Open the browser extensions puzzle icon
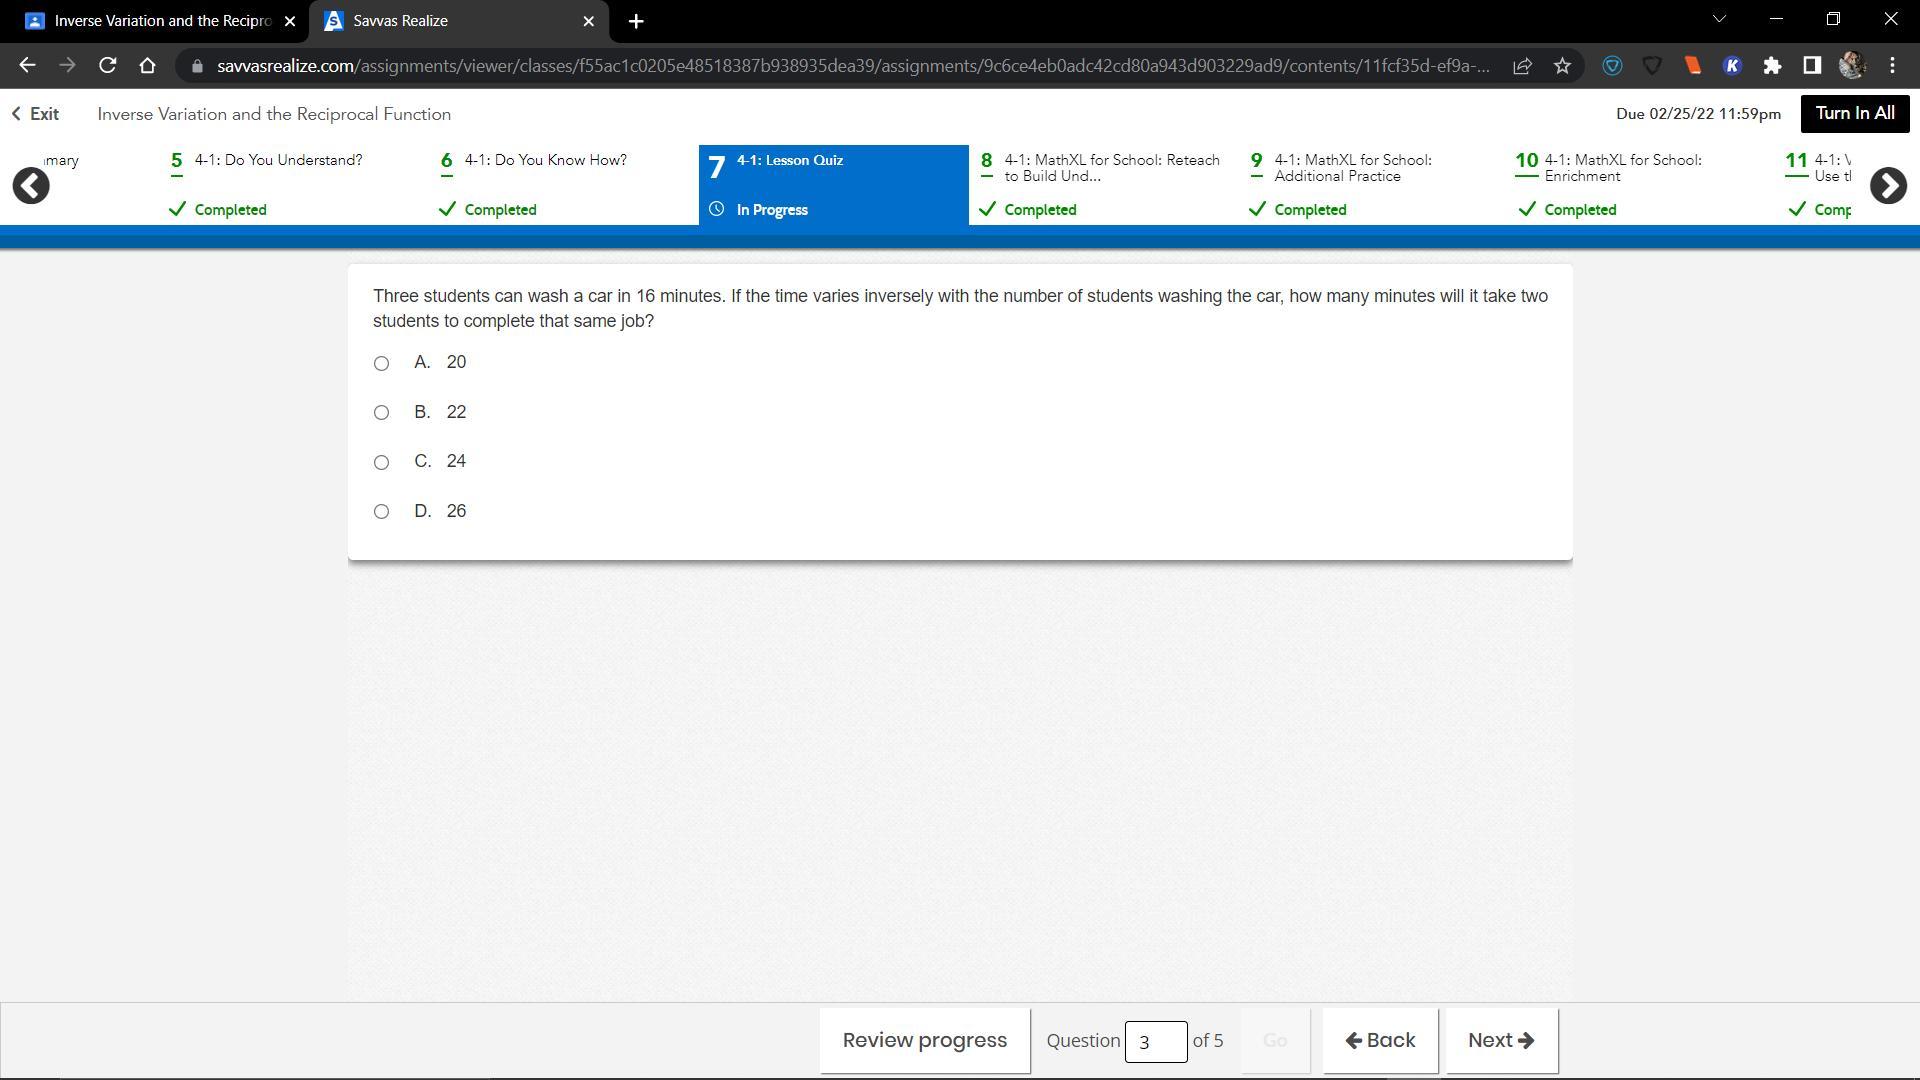The width and height of the screenshot is (1920, 1080). [1772, 66]
